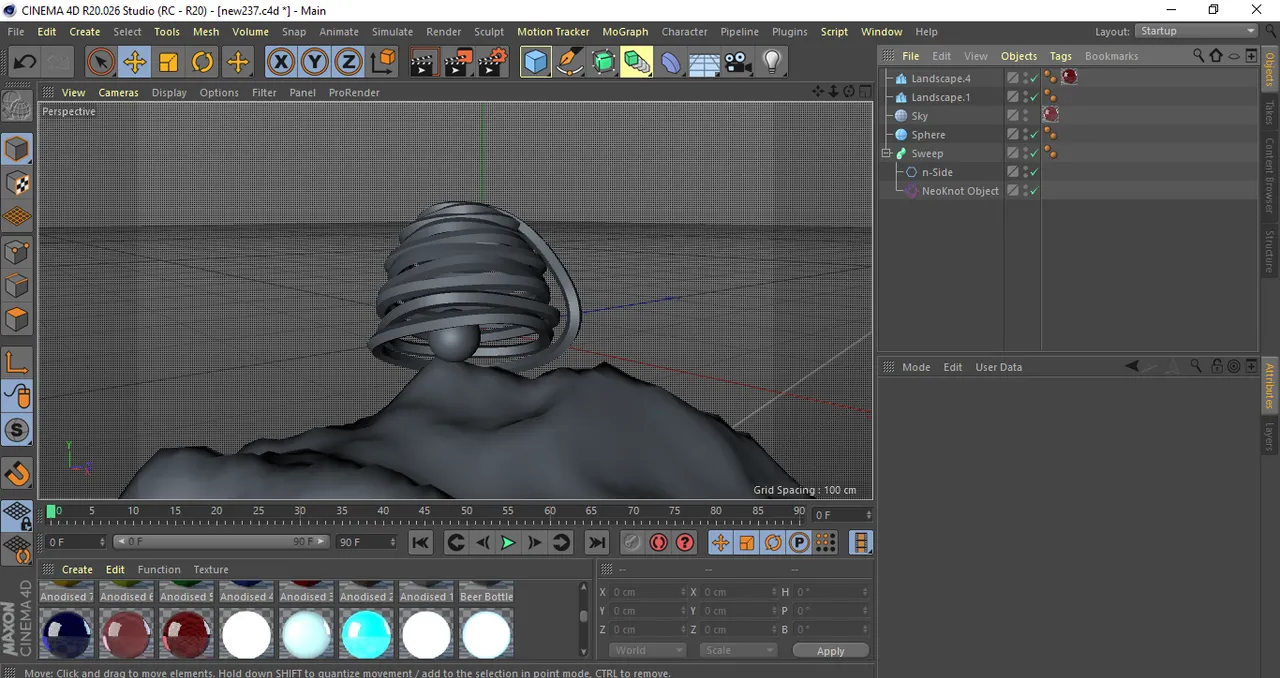Click Record Active Objects button

(632, 542)
